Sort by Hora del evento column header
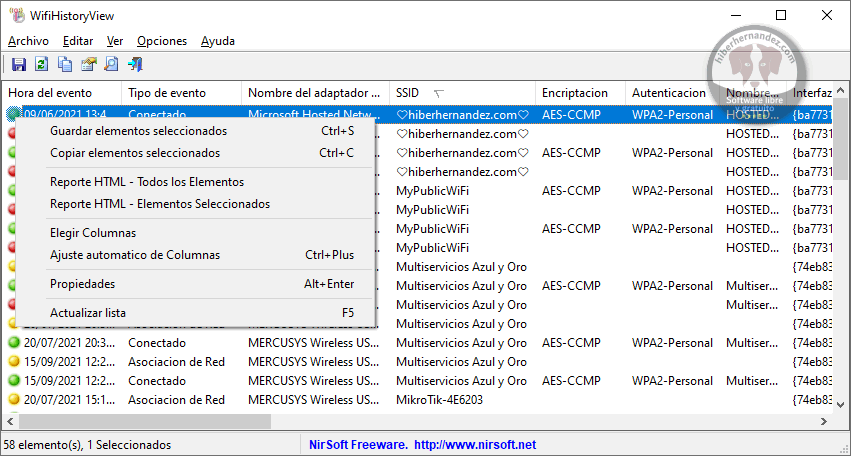The image size is (851, 456). point(62,93)
